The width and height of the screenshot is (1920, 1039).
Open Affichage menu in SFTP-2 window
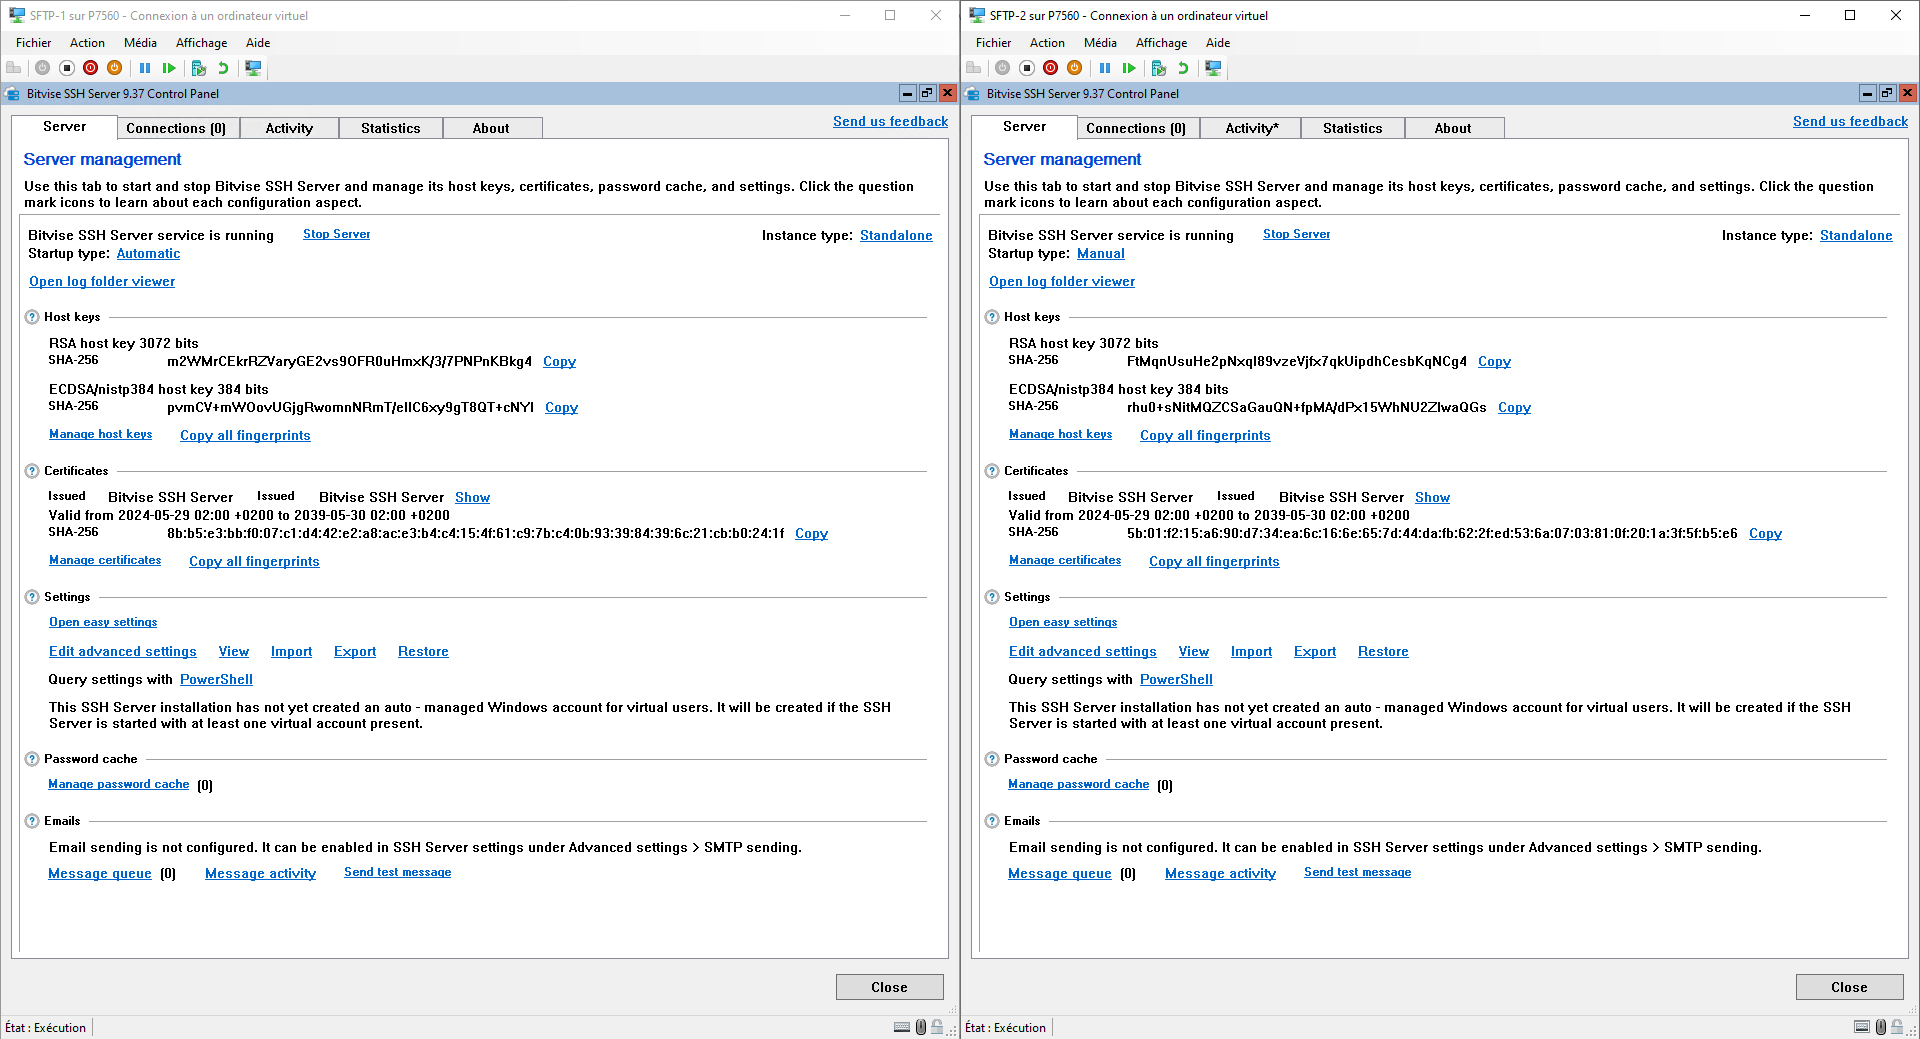[1161, 43]
